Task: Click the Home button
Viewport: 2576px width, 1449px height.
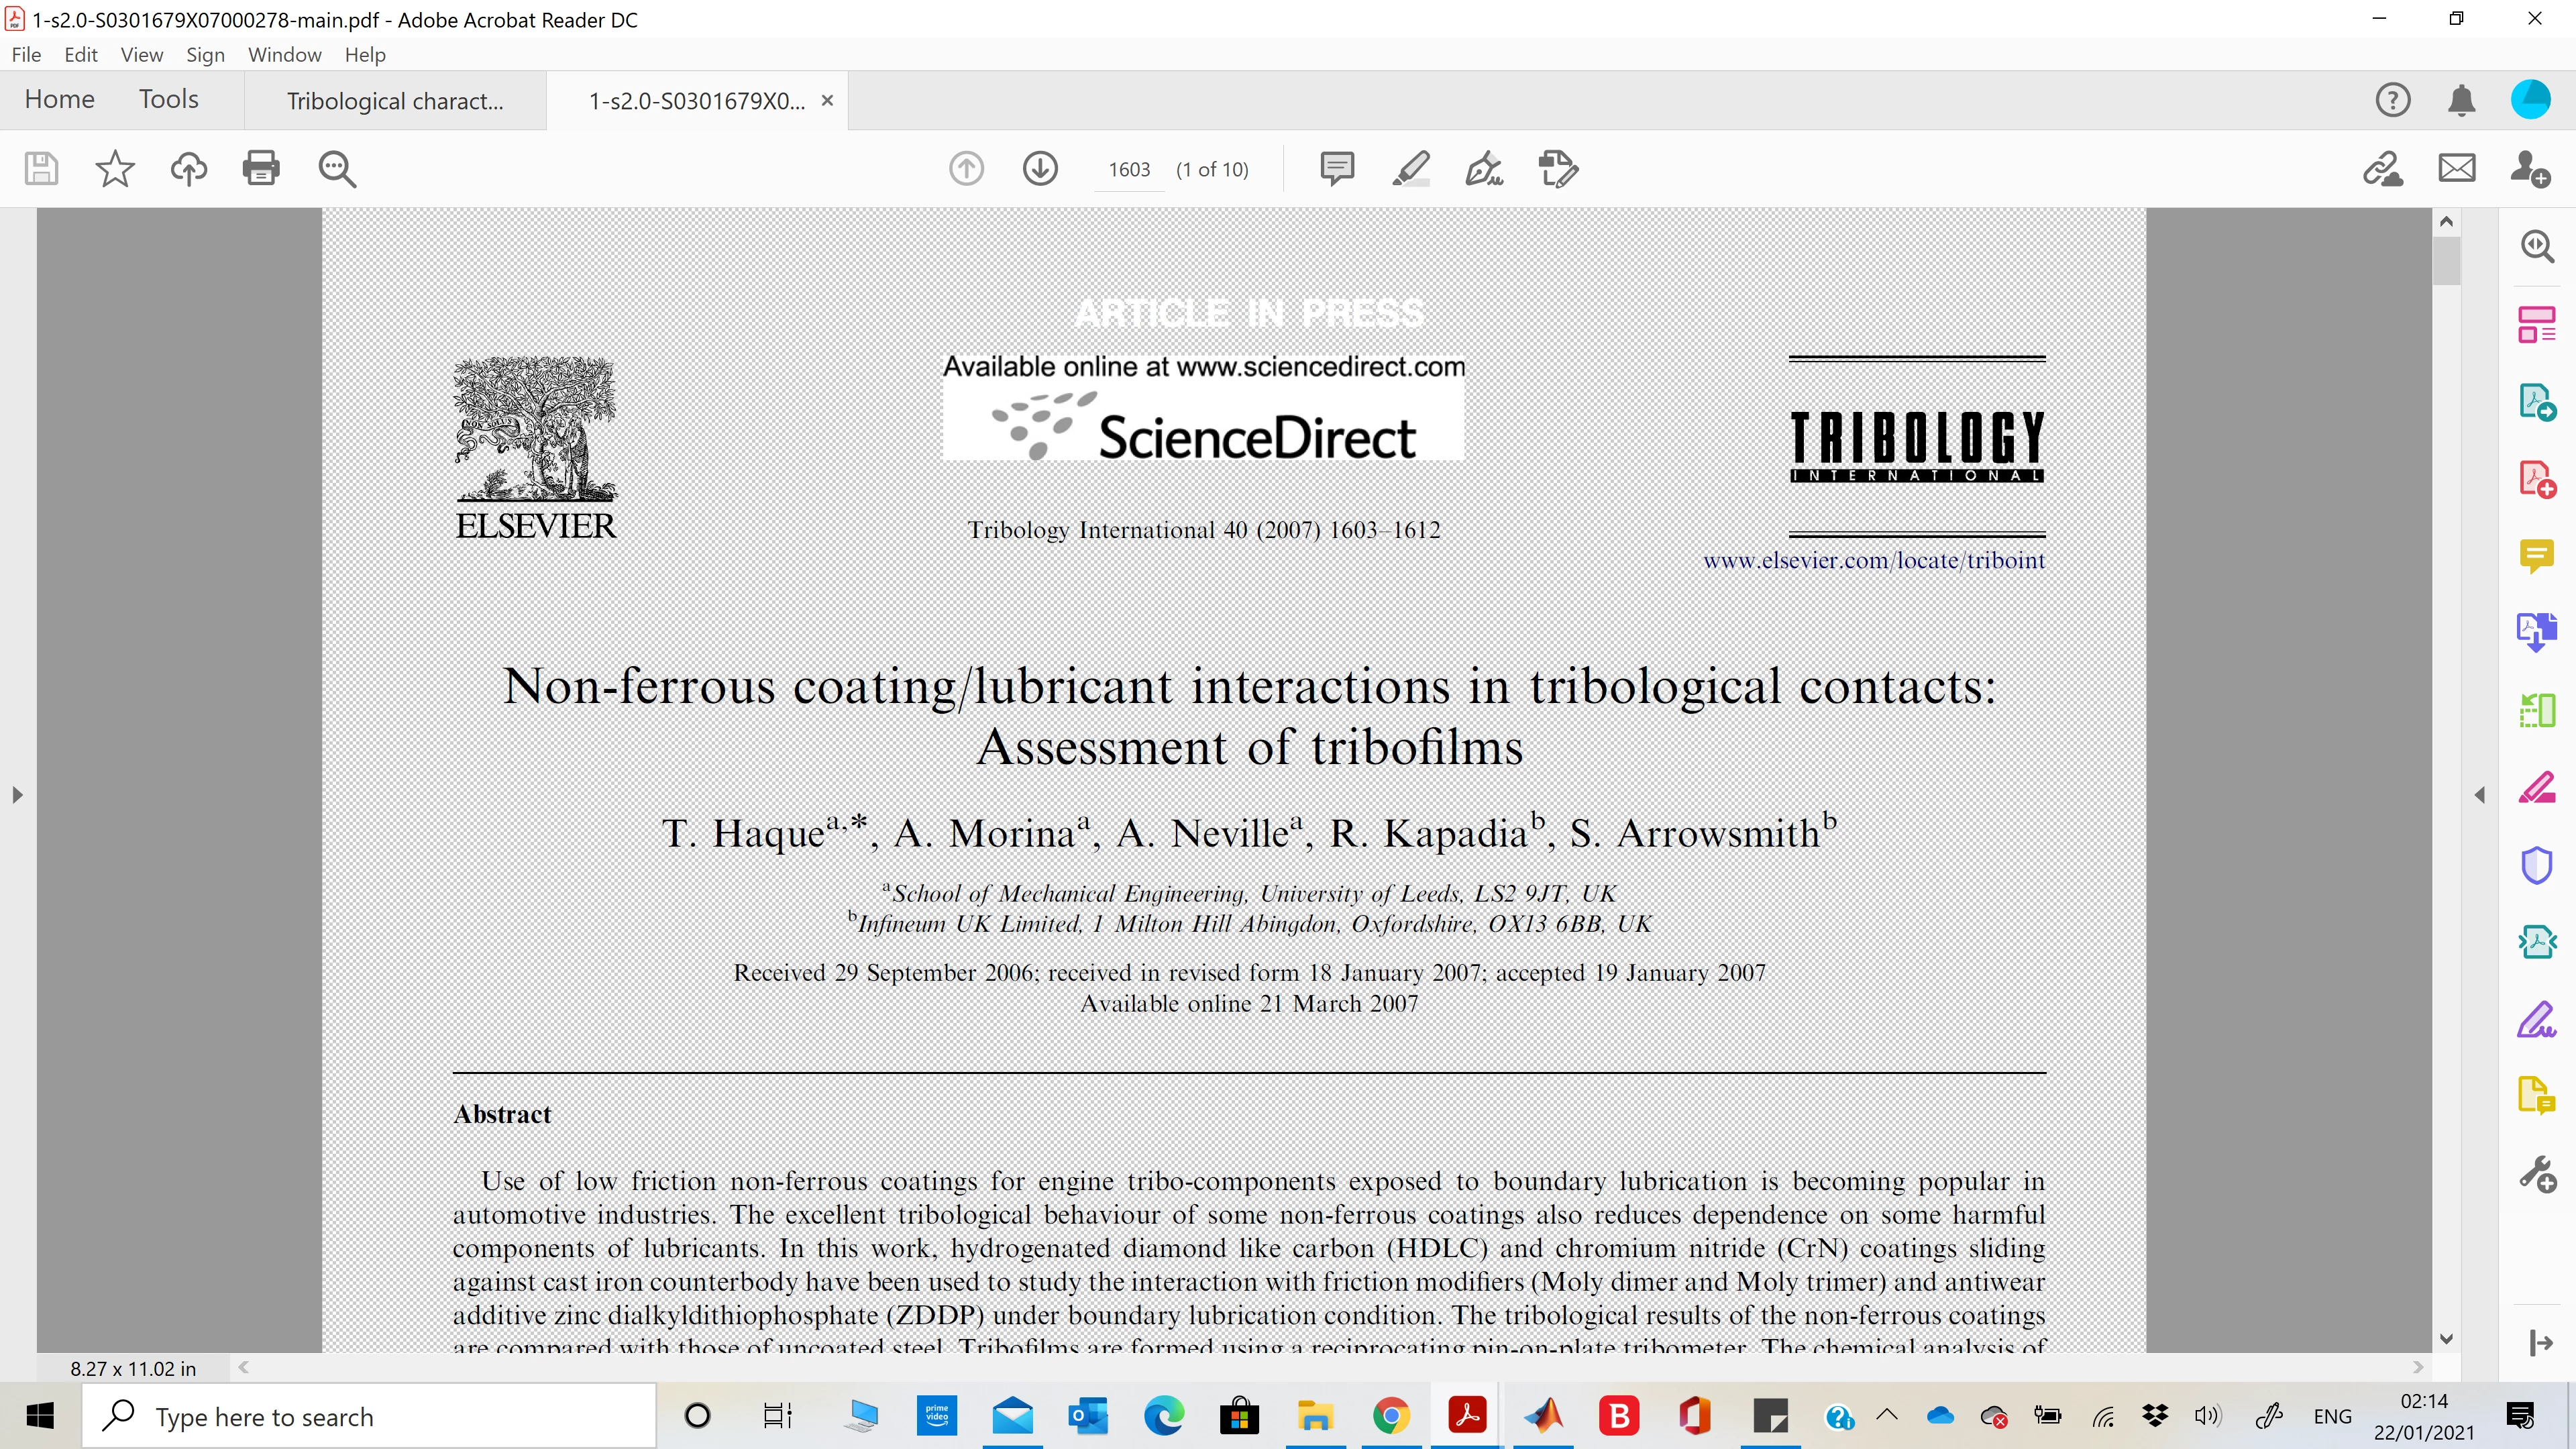Action: coord(60,99)
